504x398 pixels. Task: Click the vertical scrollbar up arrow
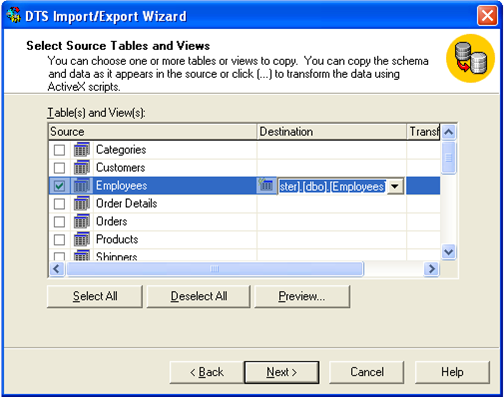pos(449,132)
